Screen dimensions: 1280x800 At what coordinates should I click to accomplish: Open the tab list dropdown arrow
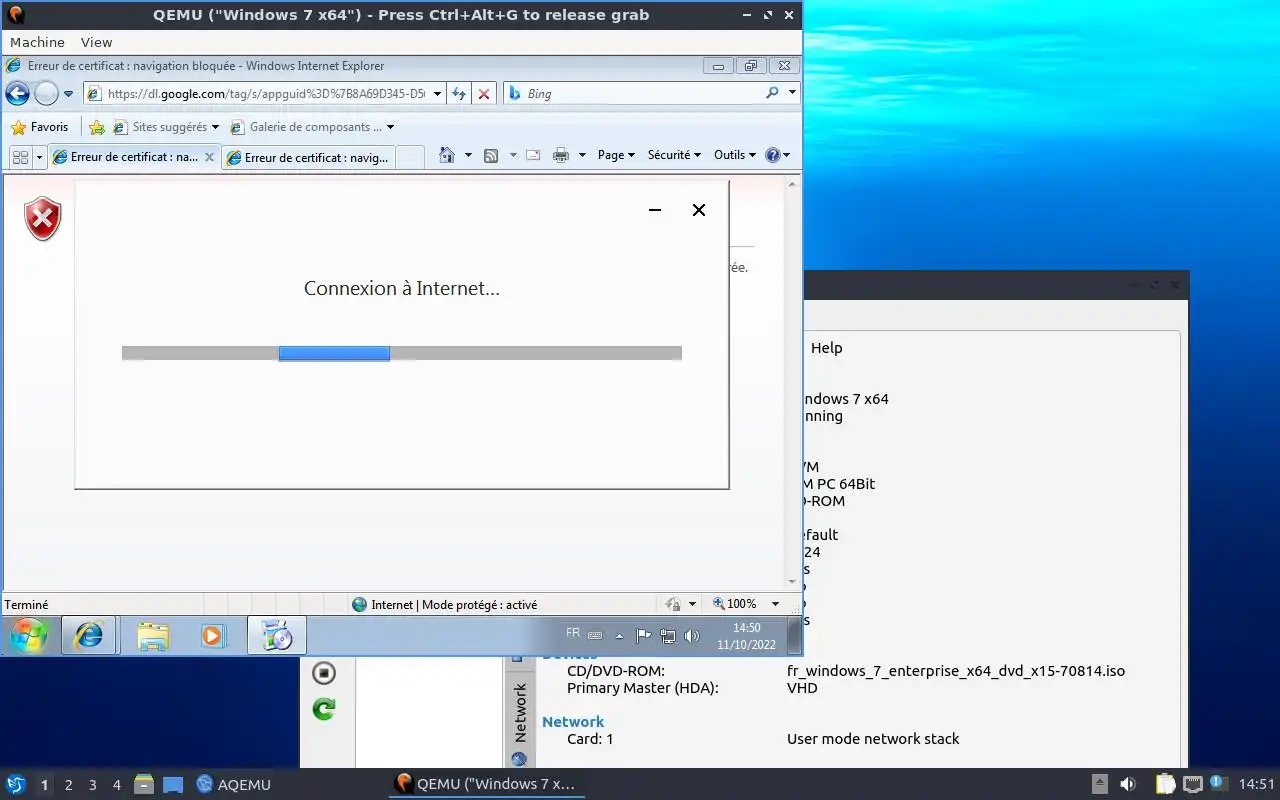coord(40,157)
